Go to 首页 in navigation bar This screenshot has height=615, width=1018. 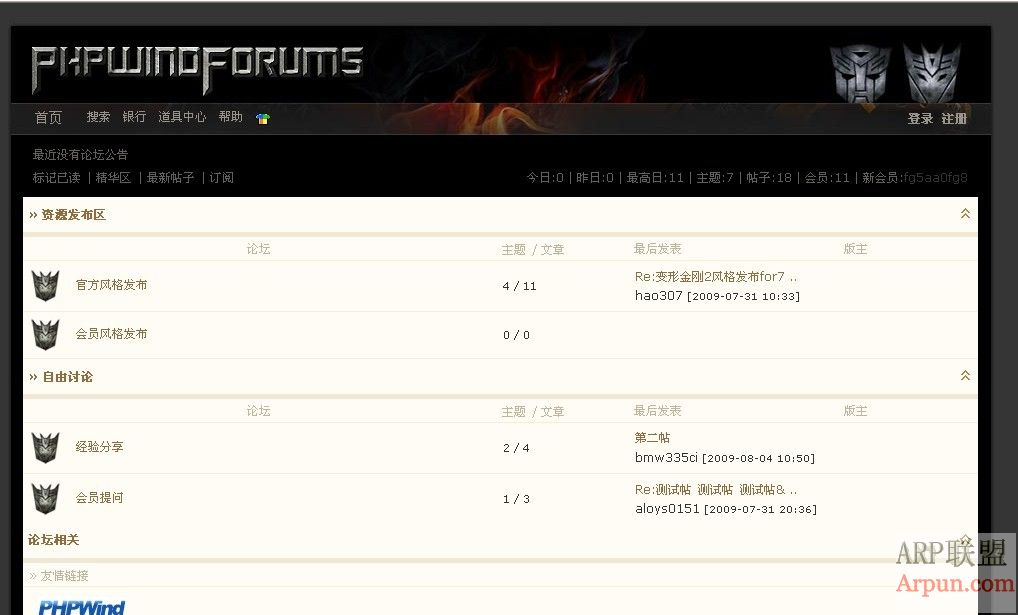[48, 118]
